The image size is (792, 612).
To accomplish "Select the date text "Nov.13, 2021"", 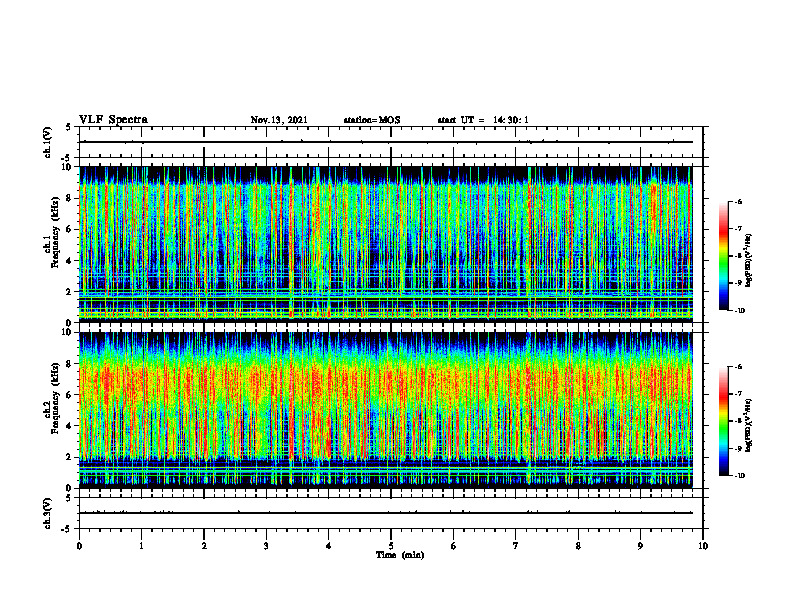I will pyautogui.click(x=279, y=120).
